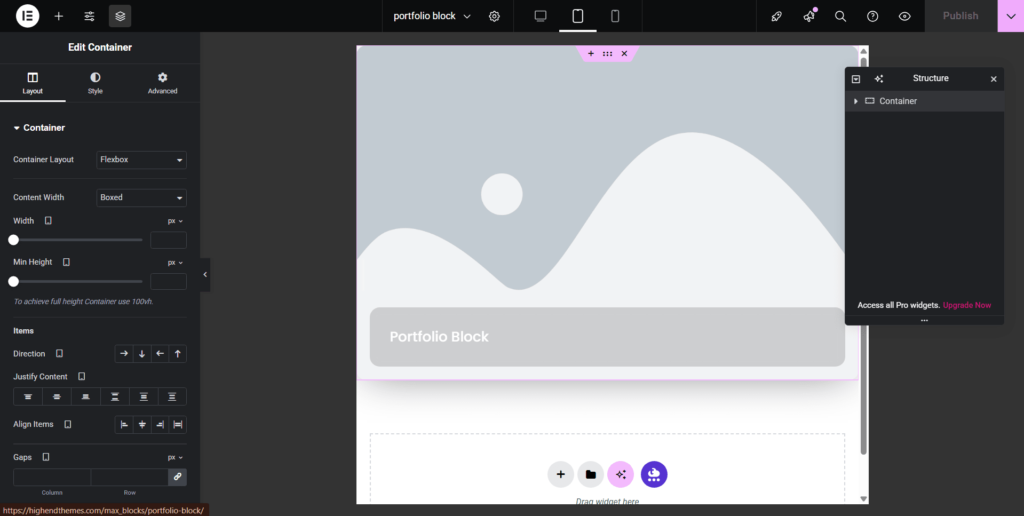Click the Width responsive device icon
The height and width of the screenshot is (516, 1024).
[x=48, y=221]
